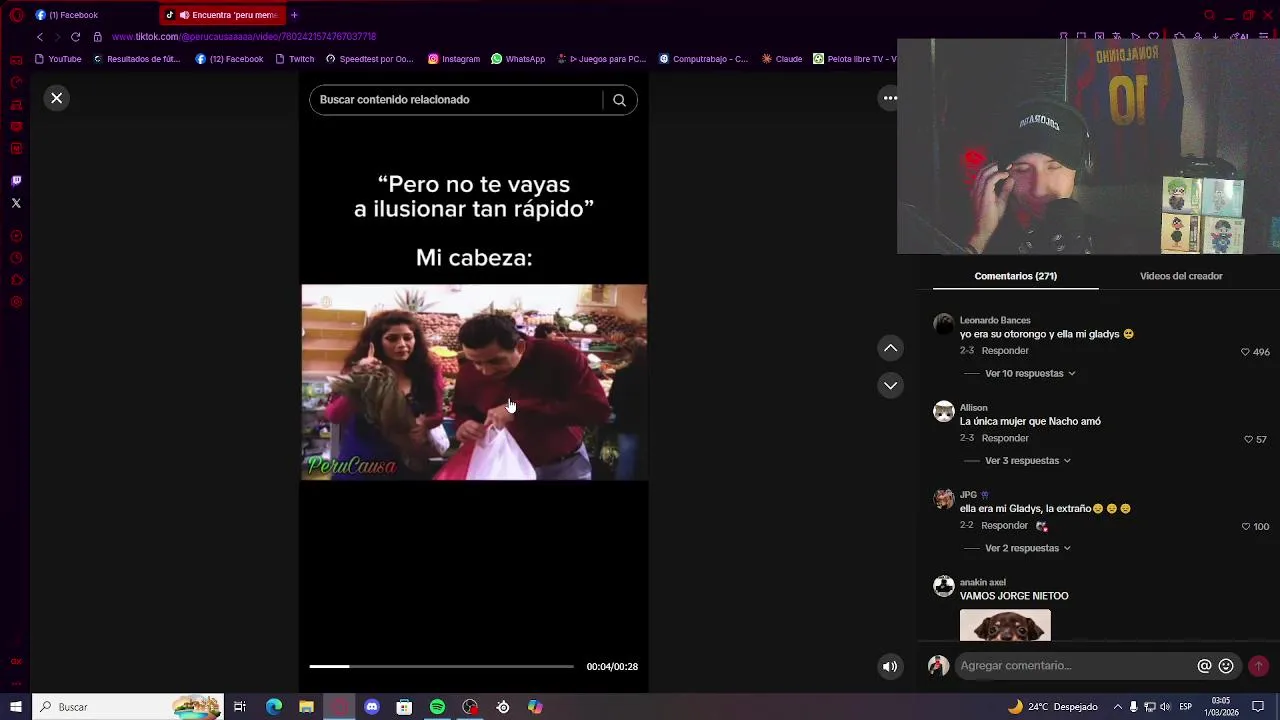Open Leonardo Bances' avatar picture

943,324
